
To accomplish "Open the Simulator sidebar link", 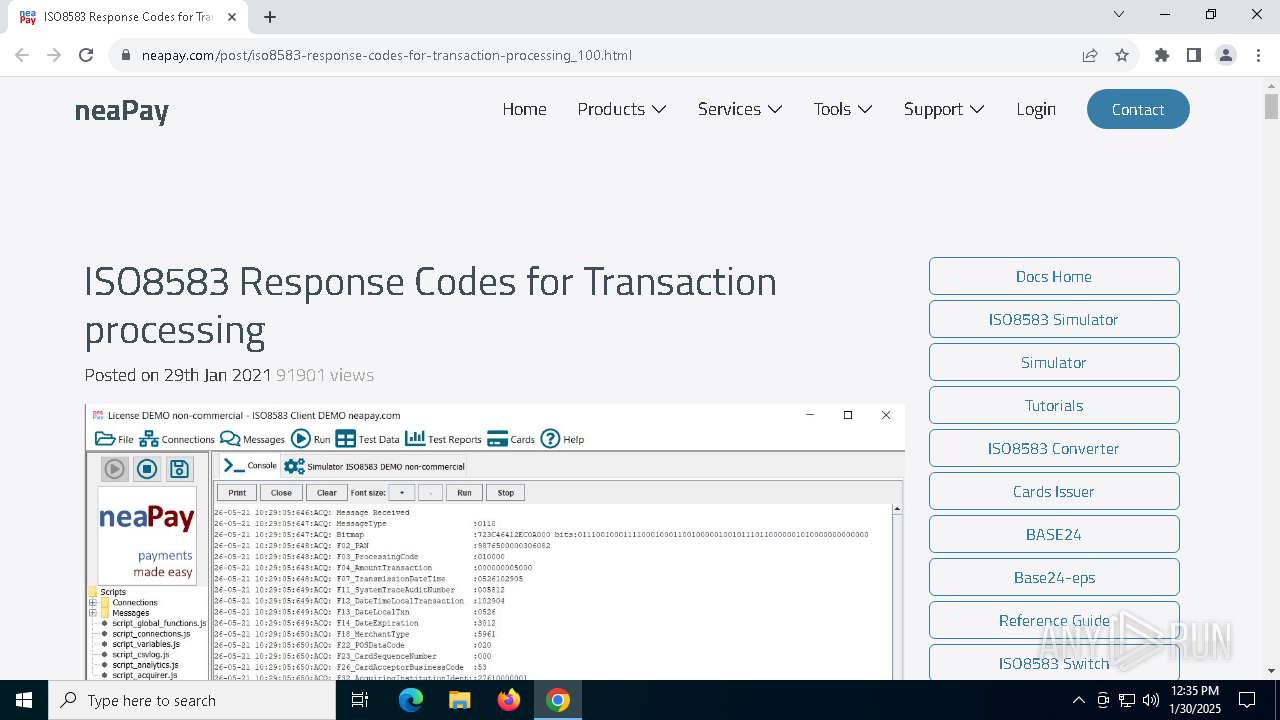I will click(x=1054, y=362).
